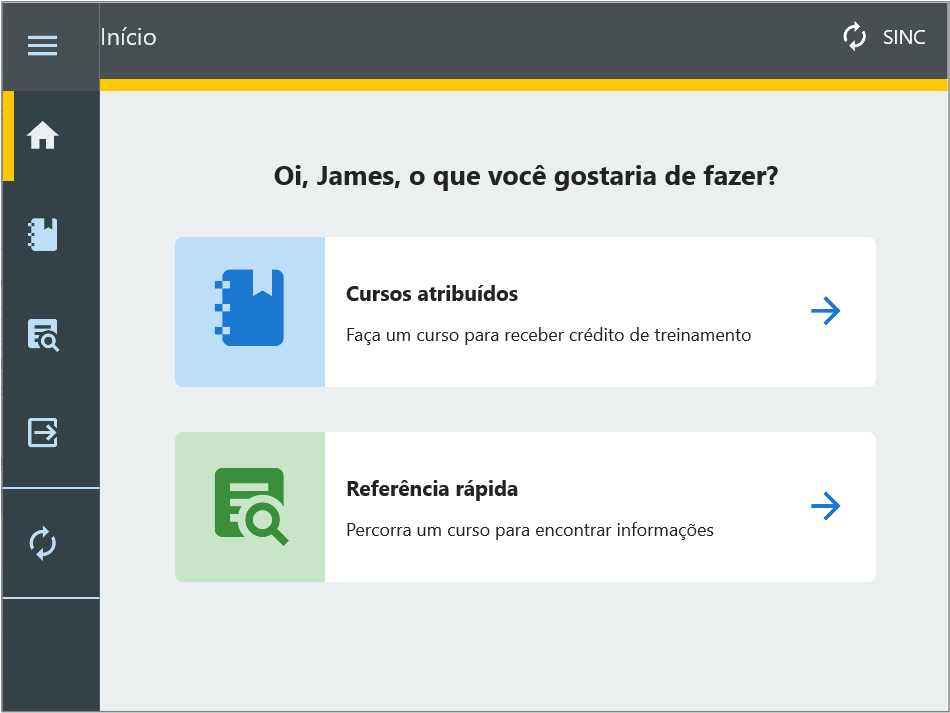Click 'Faça um curso para receber crédito' description
The height and width of the screenshot is (713, 950).
click(x=547, y=335)
